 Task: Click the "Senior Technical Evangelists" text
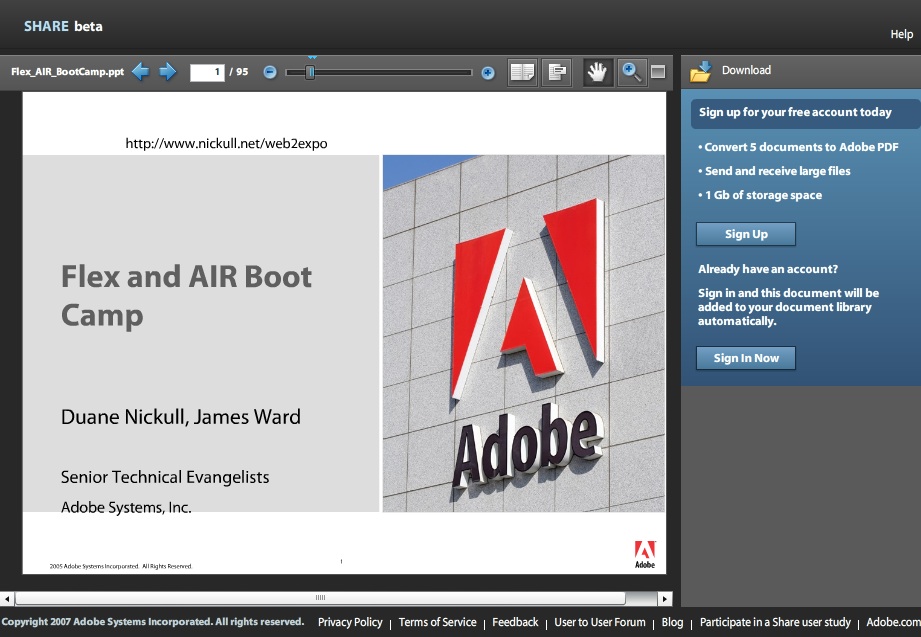(x=165, y=477)
